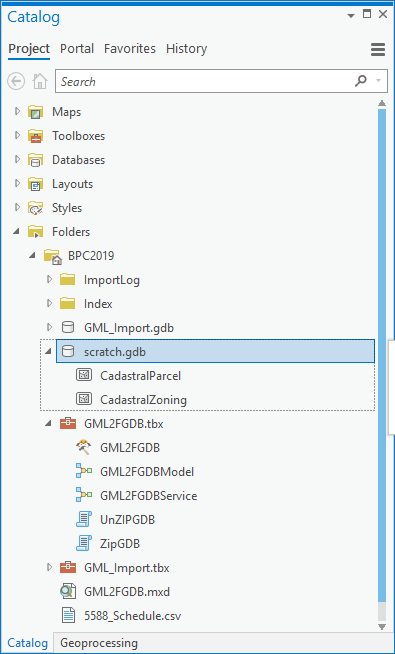Open the search options dropdown arrow
Viewport: 395px width, 654px height.
tap(379, 81)
